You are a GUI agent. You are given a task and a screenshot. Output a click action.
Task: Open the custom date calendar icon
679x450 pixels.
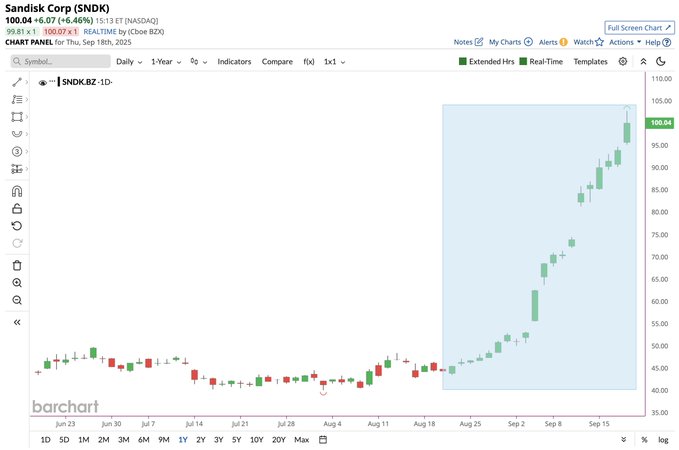click(323, 440)
